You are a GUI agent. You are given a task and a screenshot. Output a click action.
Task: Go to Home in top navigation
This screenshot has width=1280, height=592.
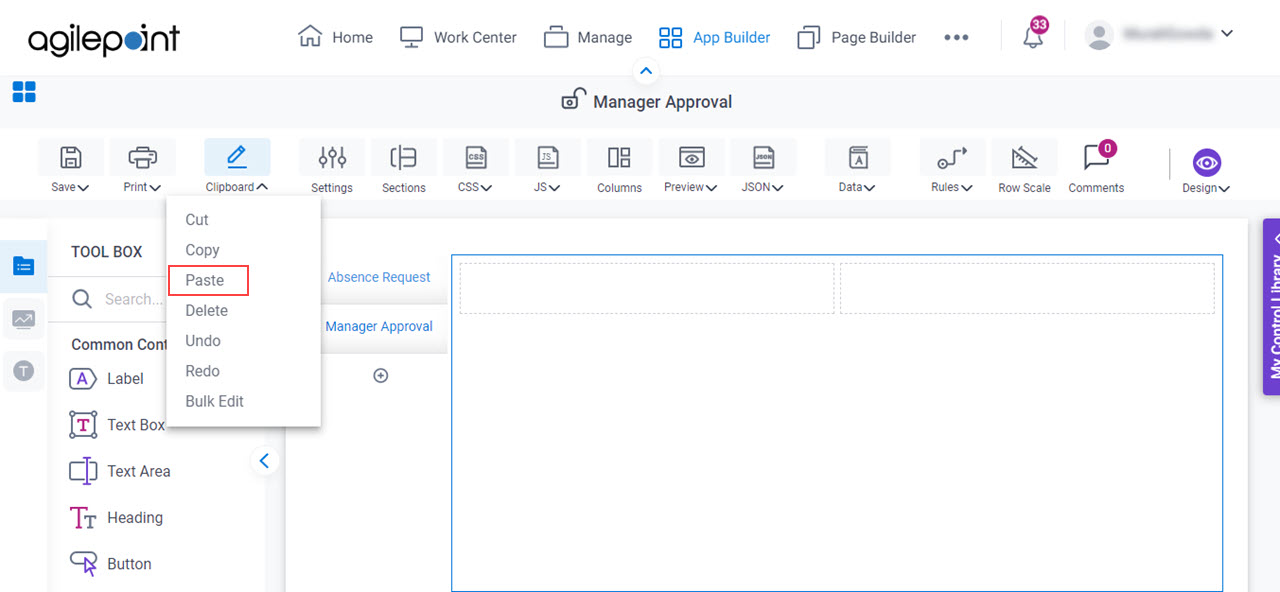click(x=335, y=37)
